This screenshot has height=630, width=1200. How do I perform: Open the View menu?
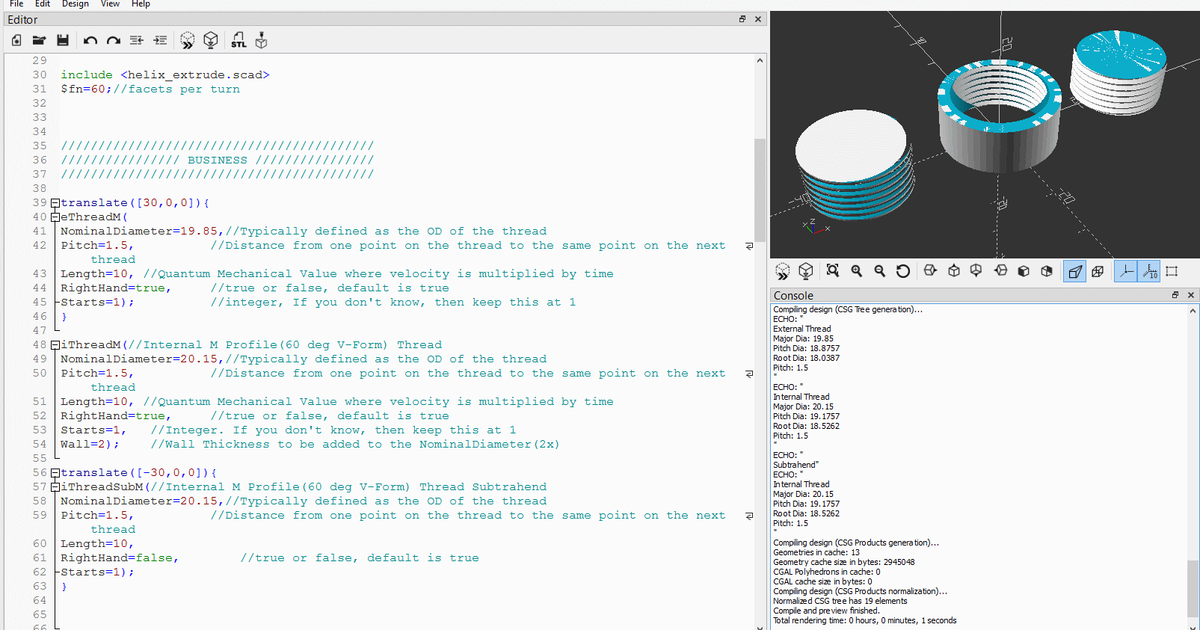tap(110, 4)
